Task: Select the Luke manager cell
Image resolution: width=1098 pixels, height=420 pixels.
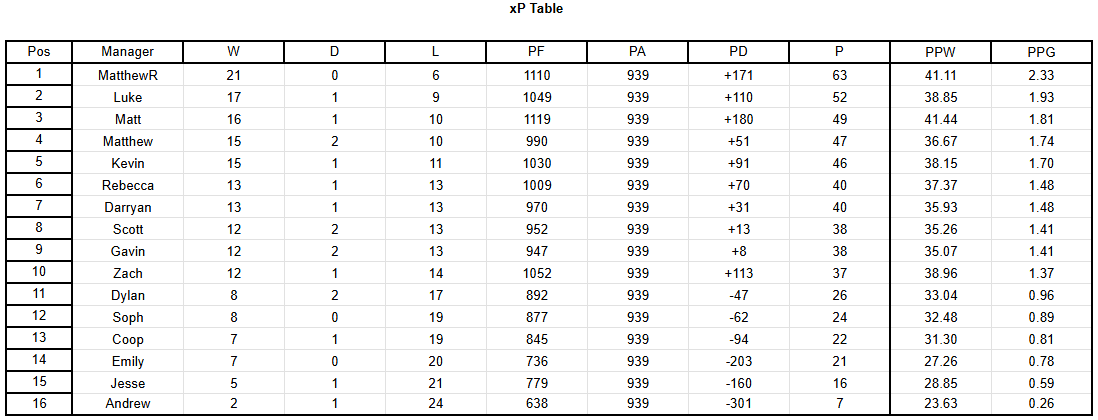Action: click(x=127, y=97)
